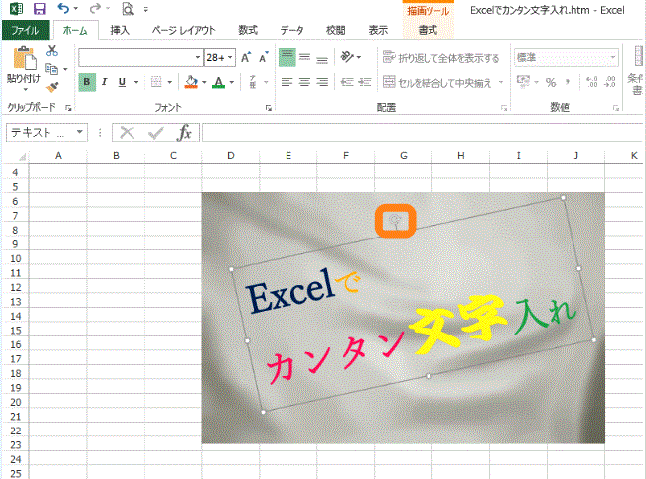This screenshot has height=479, width=646.
Task: Click the Undo arrow icon
Action: pos(63,8)
